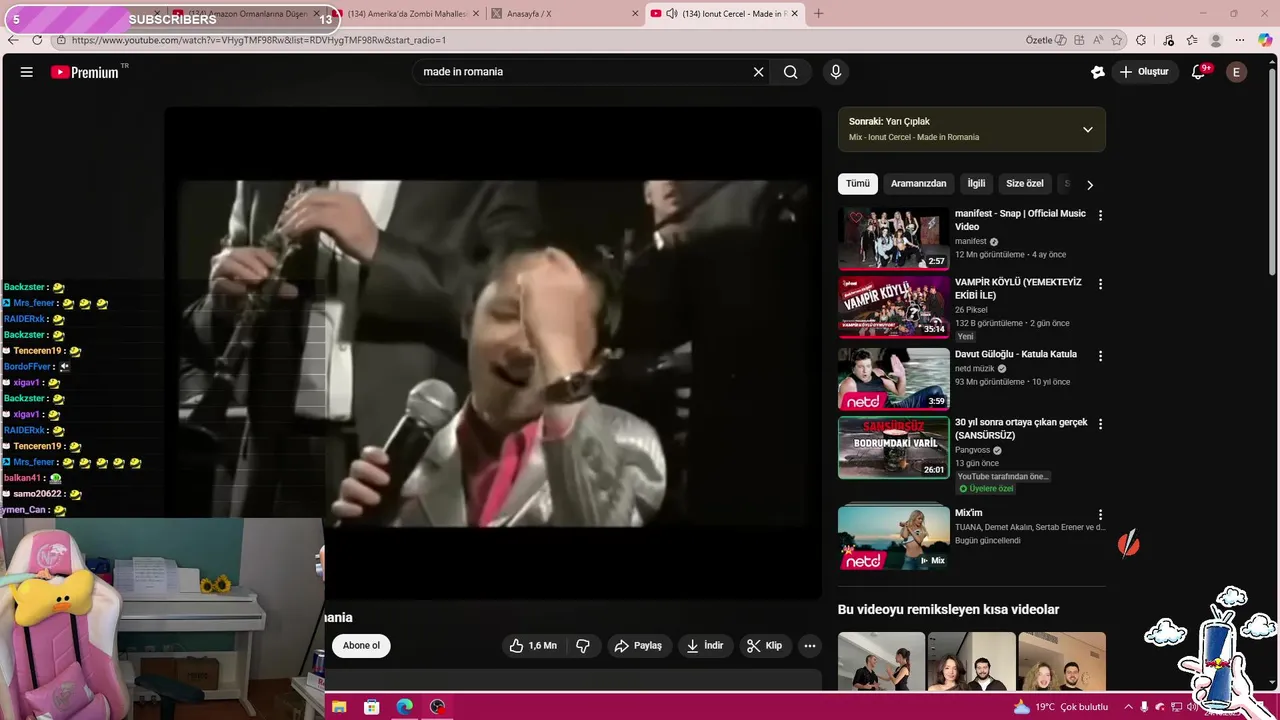This screenshot has width=1280, height=720.
Task: Click Paylaş share button
Action: pyautogui.click(x=638, y=646)
